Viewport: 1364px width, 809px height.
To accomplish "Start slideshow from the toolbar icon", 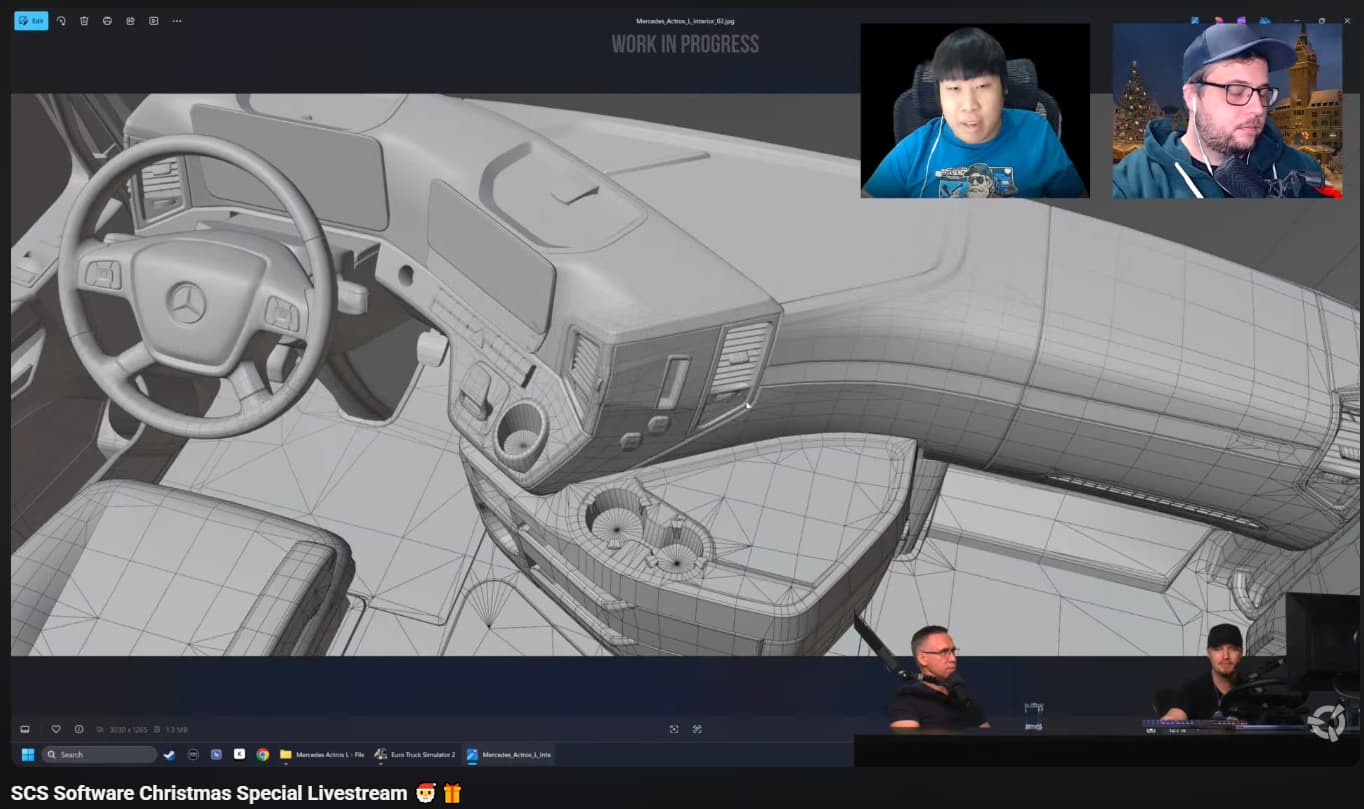I will click(153, 20).
